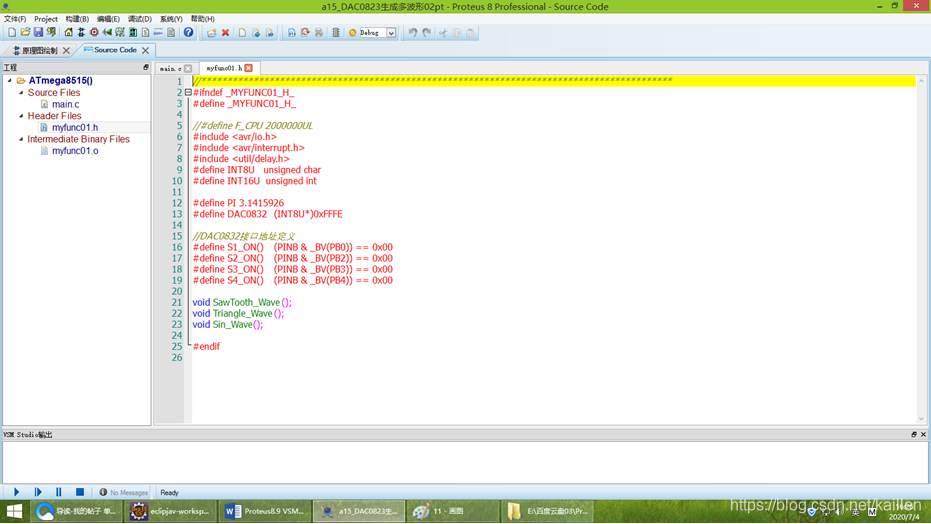Open the 编辑(E) menu
Viewport: 931px width, 524px height.
coord(108,19)
